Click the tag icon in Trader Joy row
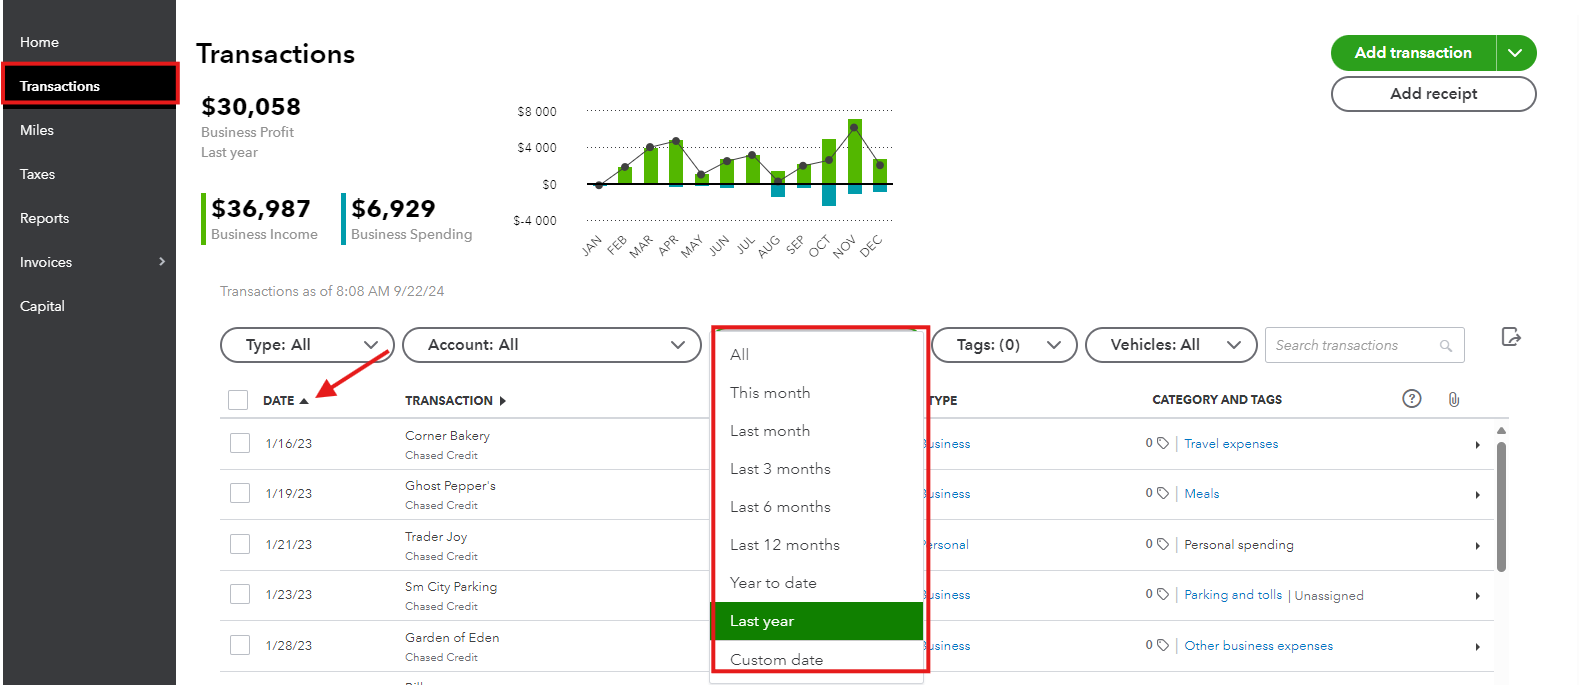Screen dimensions: 1579x685 click(x=1162, y=544)
